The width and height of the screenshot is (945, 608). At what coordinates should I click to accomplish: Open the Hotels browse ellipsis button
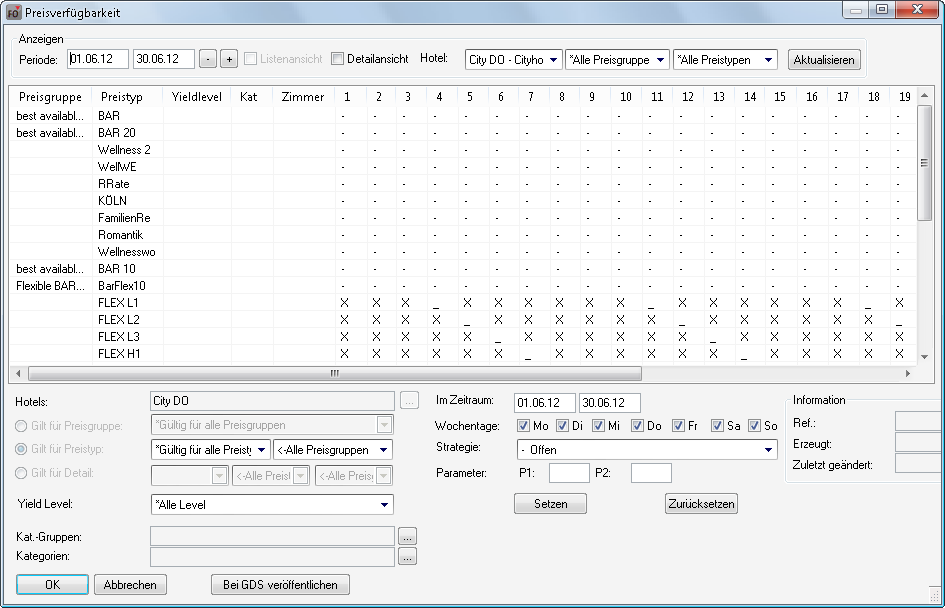409,401
